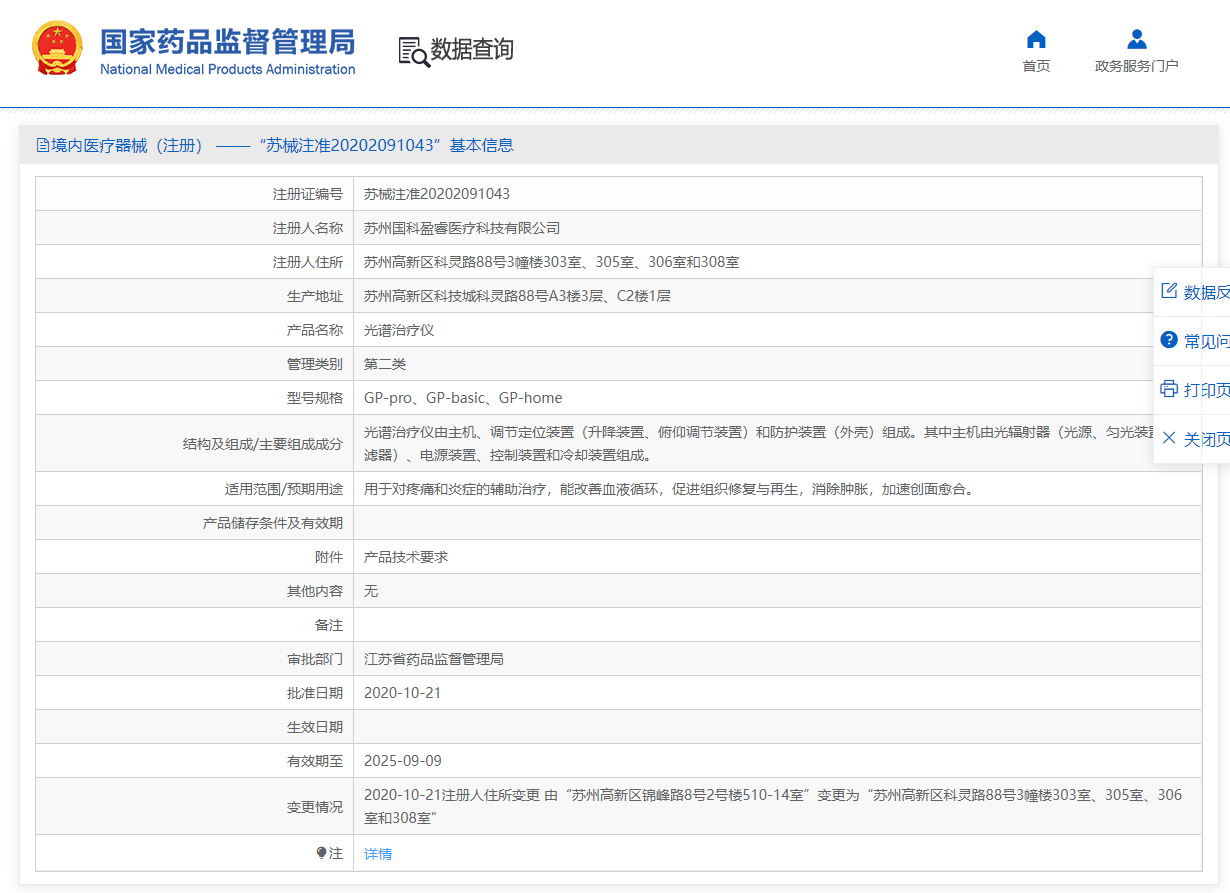Viewport: 1230px width, 893px height.
Task: Click the 政务服务门户 person icon
Action: tap(1137, 40)
